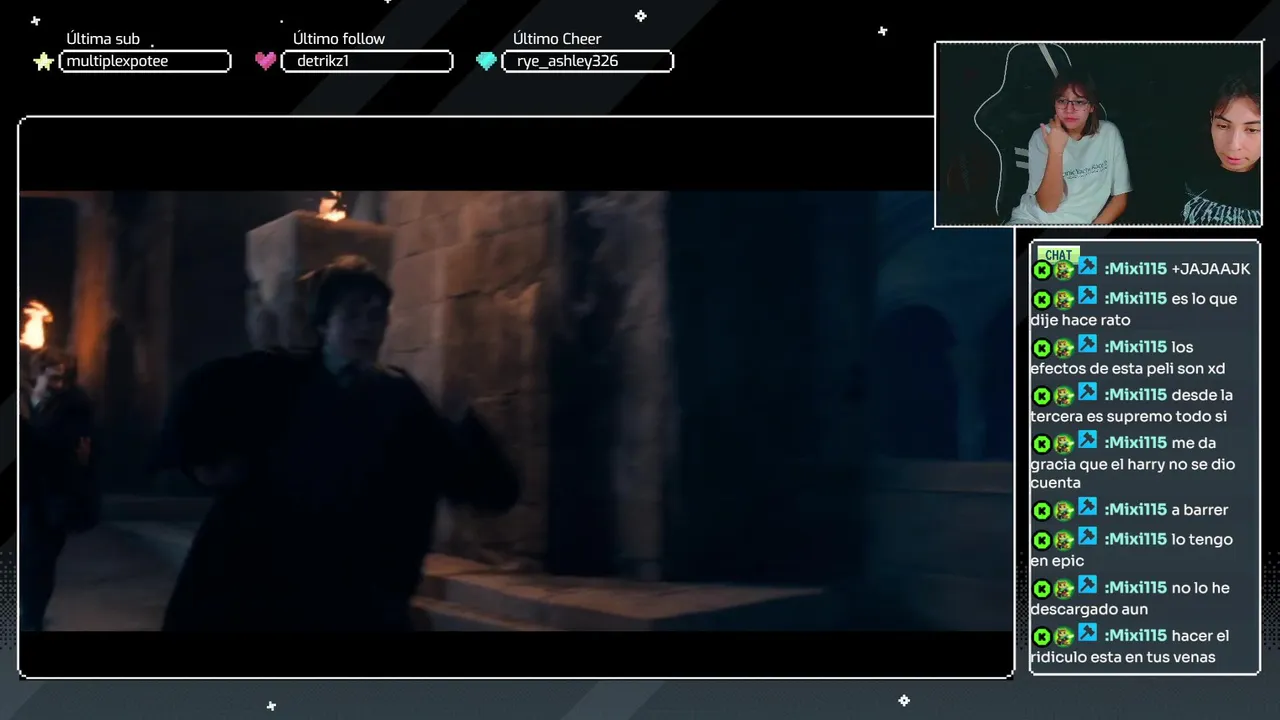
Task: Click green X badge on 'es lo que' message
Action: point(1042,299)
